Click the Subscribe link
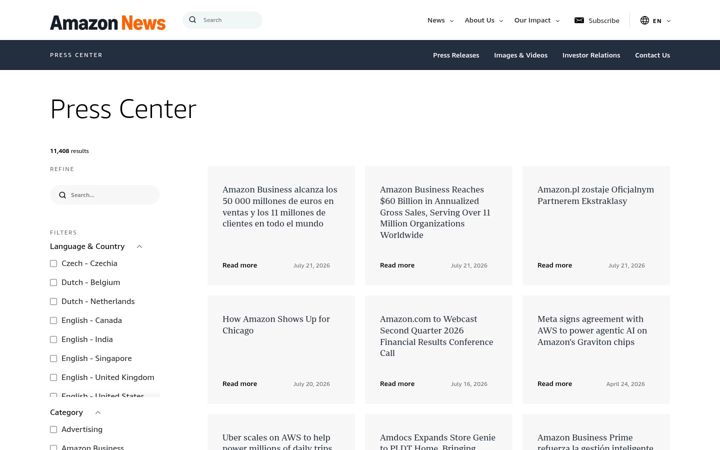The width and height of the screenshot is (720, 450). 603,21
